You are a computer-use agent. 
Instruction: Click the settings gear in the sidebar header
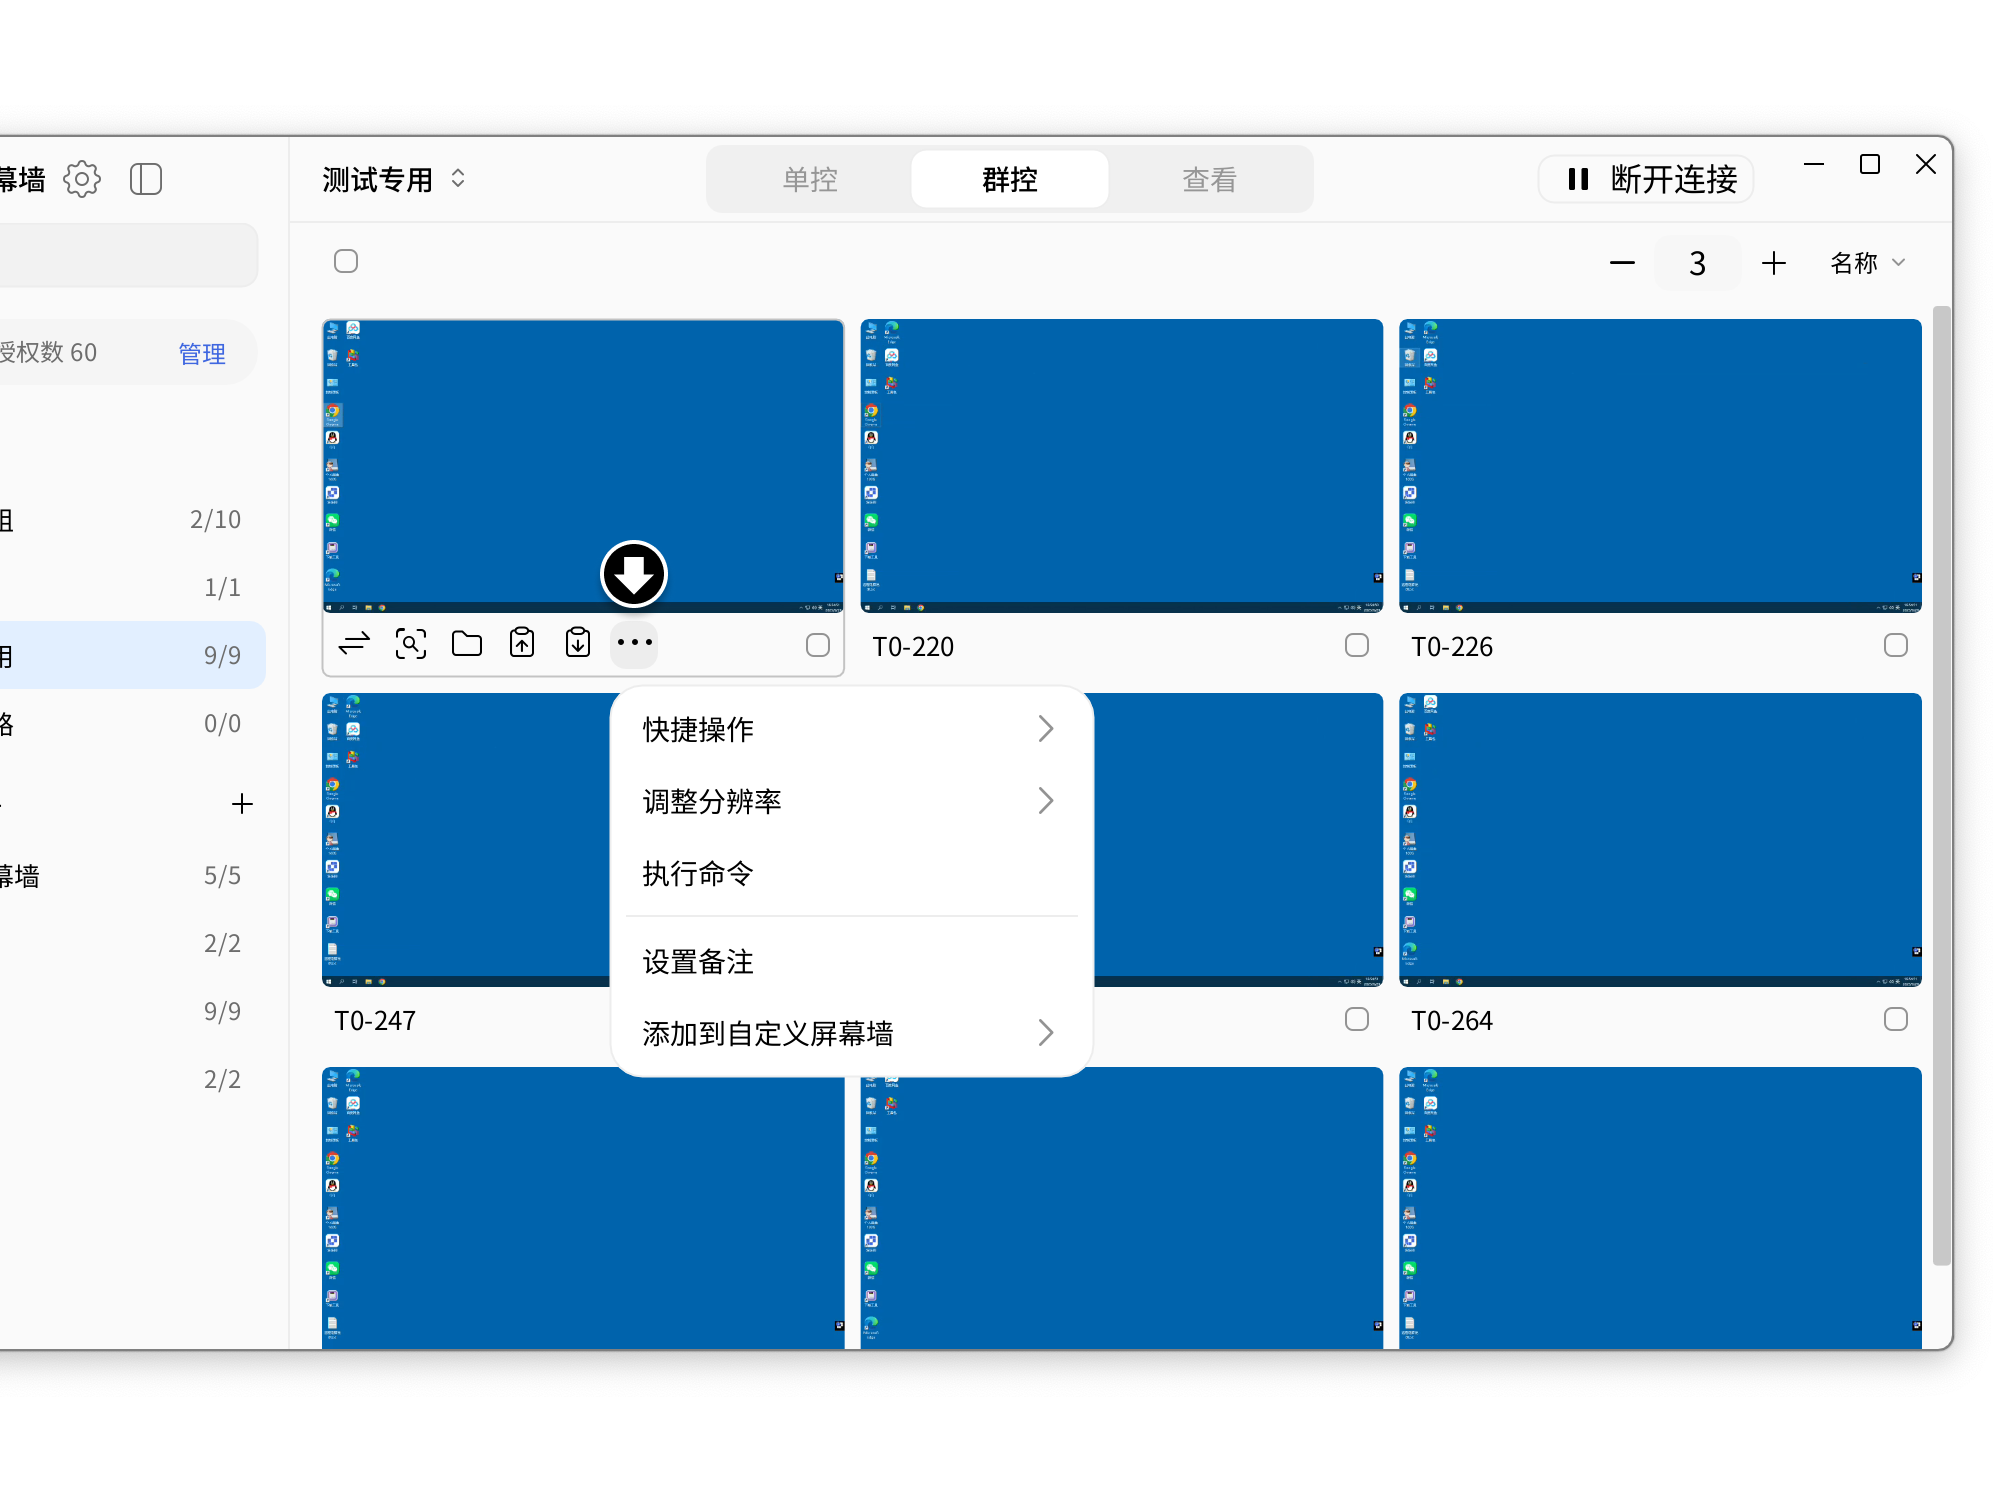click(82, 178)
